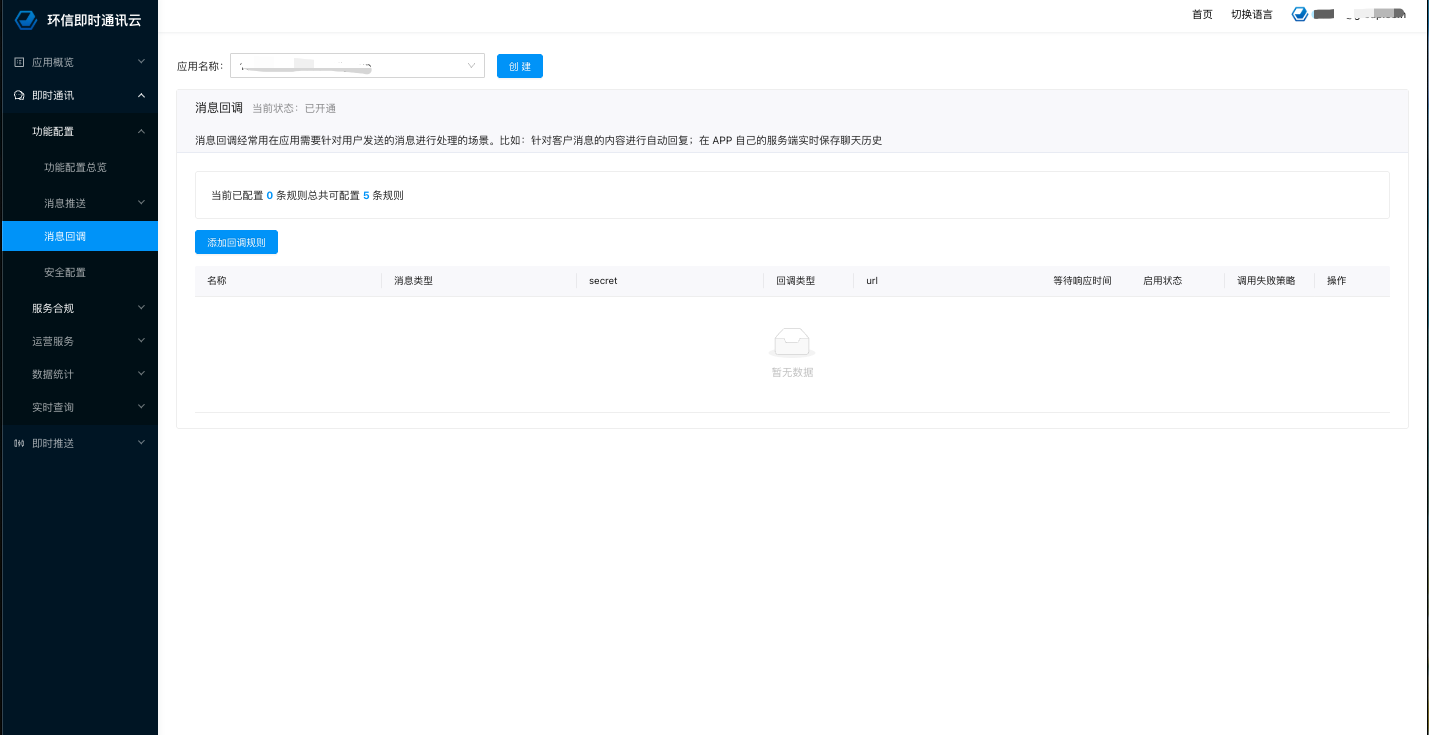Viewport: 1429px width, 735px height.
Task: Click the Easemob logo icon in the sidebar header
Action: [x=27, y=19]
